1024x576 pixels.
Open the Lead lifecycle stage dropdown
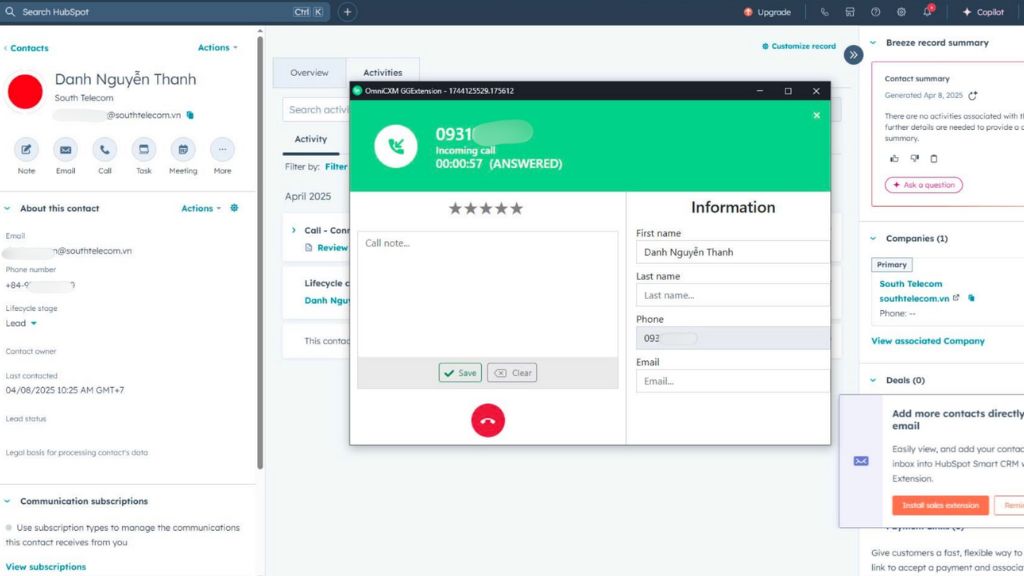tap(22, 323)
